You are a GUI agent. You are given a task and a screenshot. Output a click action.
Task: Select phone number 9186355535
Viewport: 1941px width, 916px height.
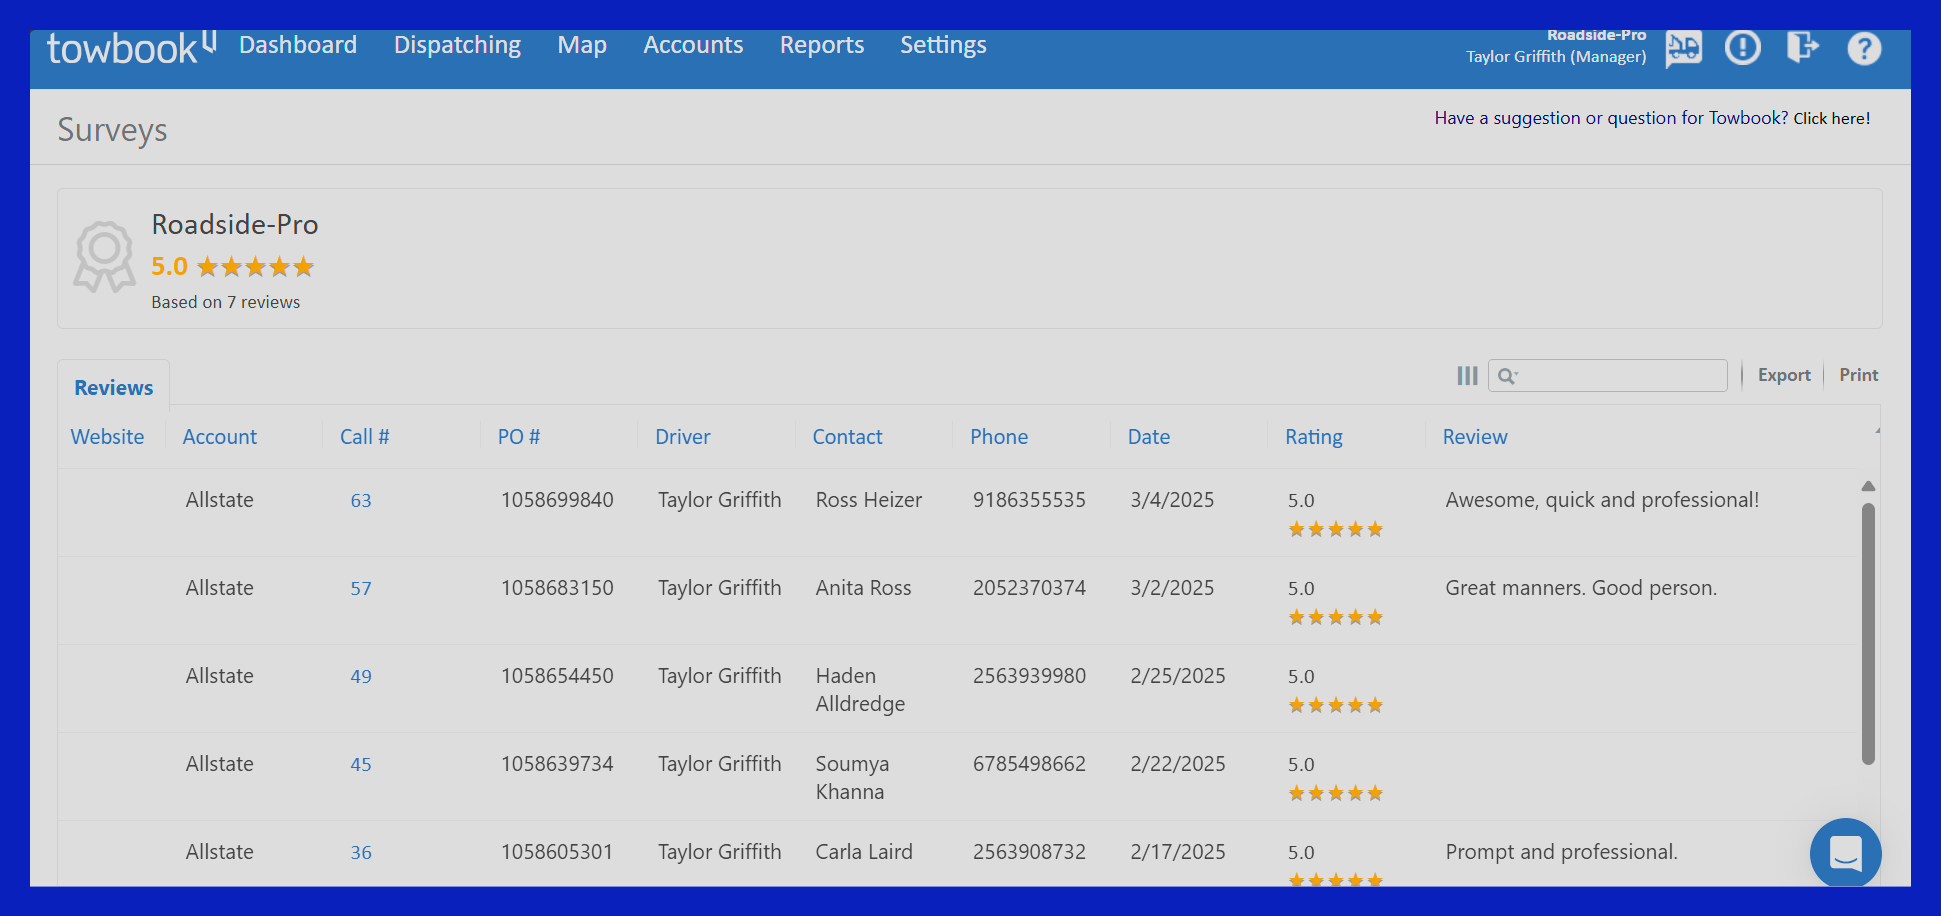click(x=1029, y=500)
